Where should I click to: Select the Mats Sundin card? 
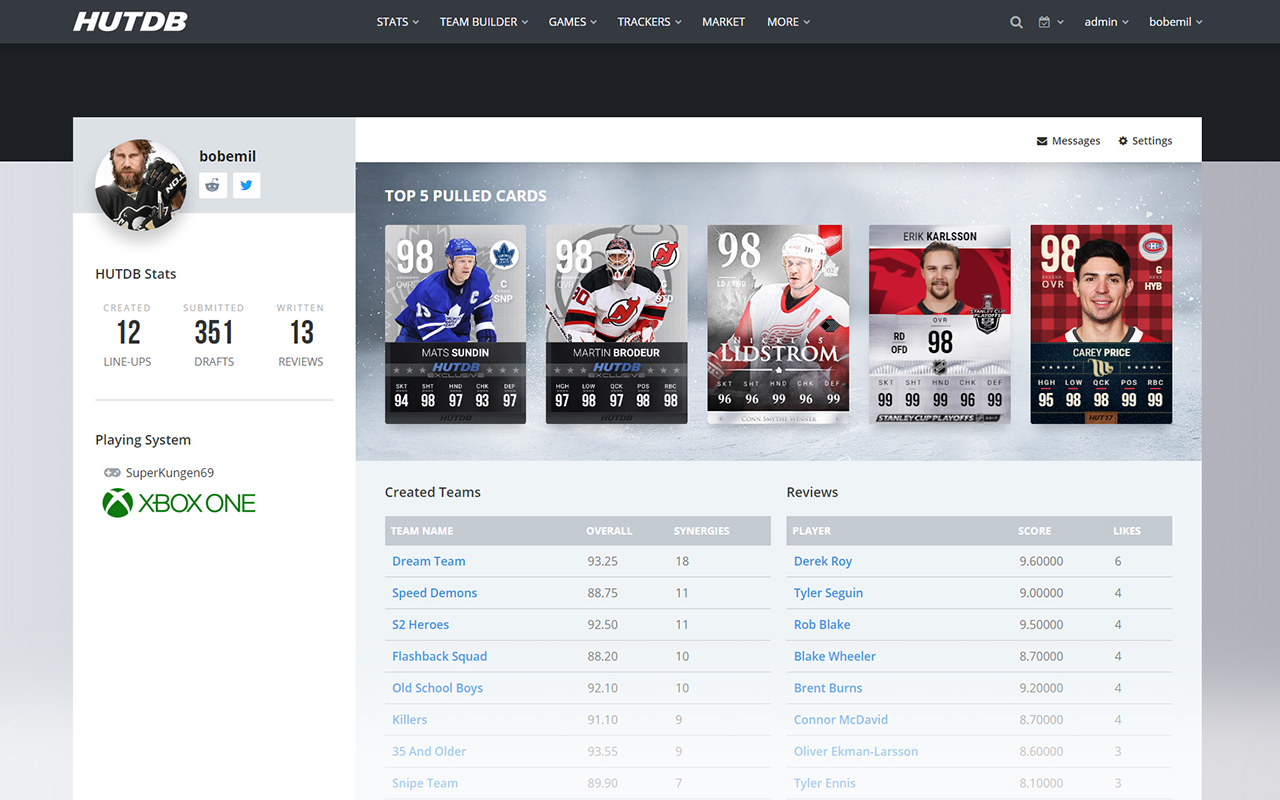point(456,324)
